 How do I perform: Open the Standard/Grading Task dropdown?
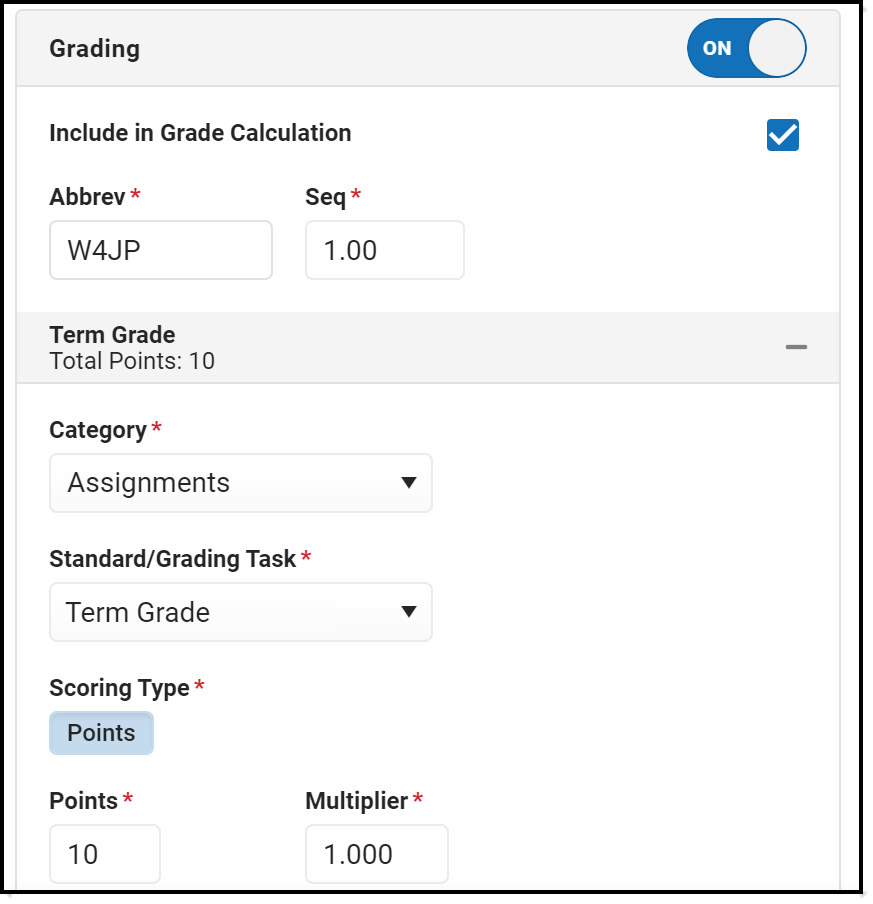(240, 612)
